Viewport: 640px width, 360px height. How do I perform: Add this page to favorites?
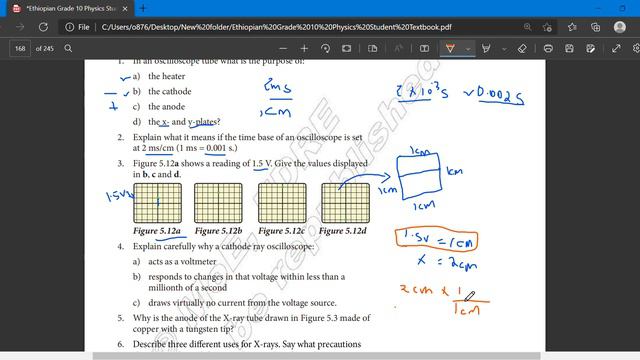point(547,27)
